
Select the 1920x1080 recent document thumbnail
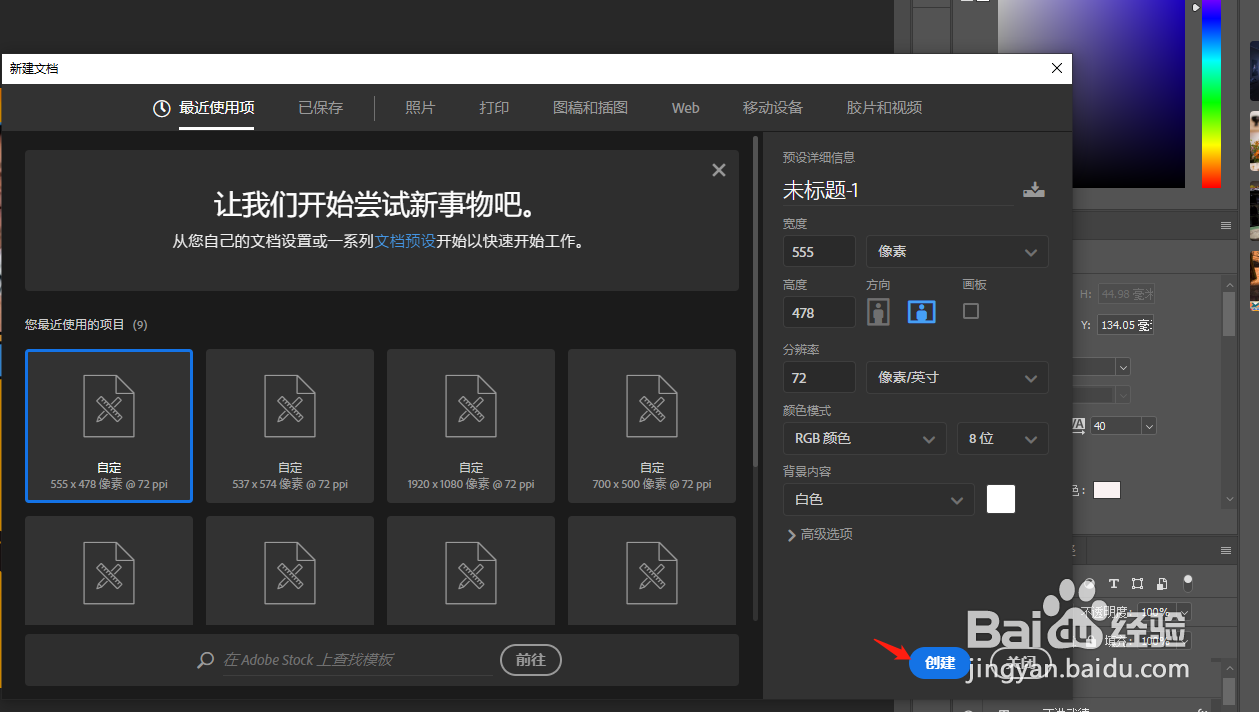(x=470, y=425)
